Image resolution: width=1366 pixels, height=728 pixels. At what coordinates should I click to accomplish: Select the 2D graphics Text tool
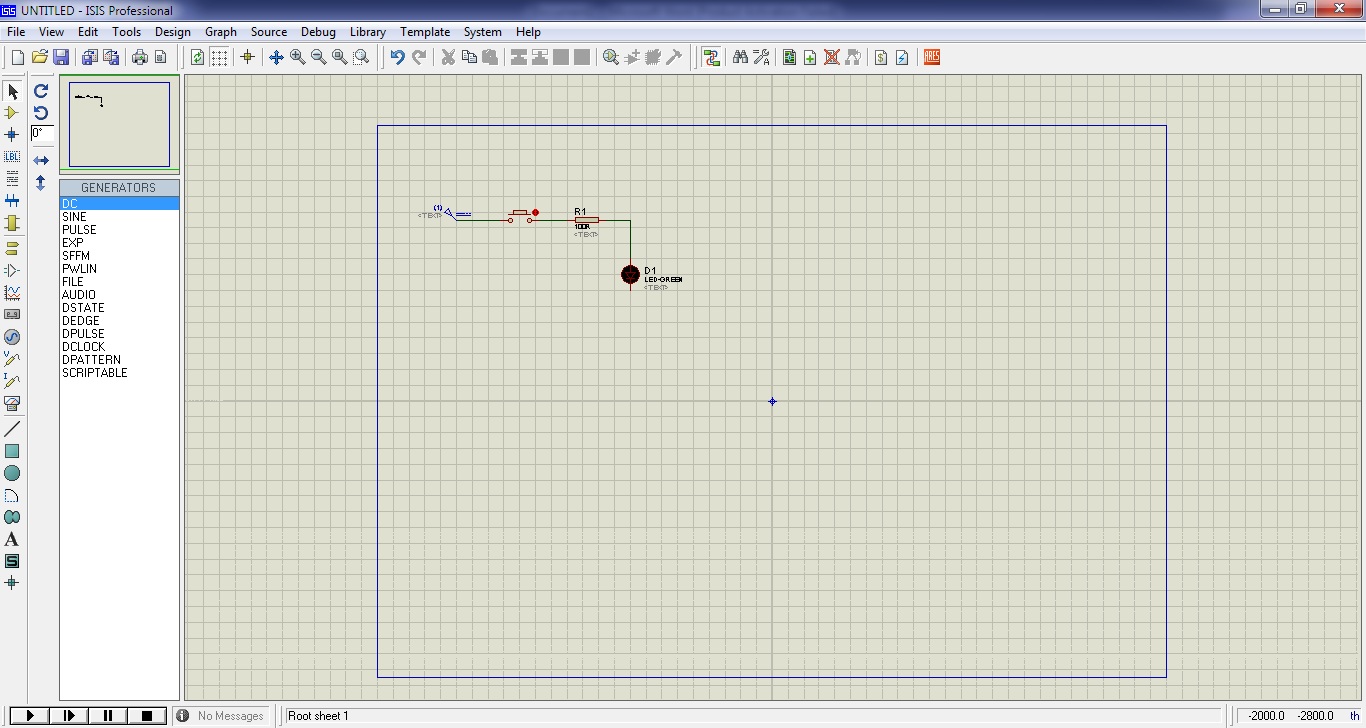coord(12,539)
